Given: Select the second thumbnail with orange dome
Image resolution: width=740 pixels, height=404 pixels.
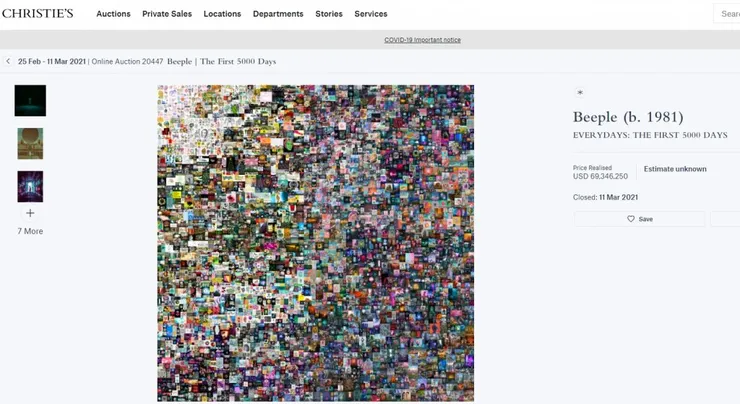Looking at the screenshot, I should [30, 143].
